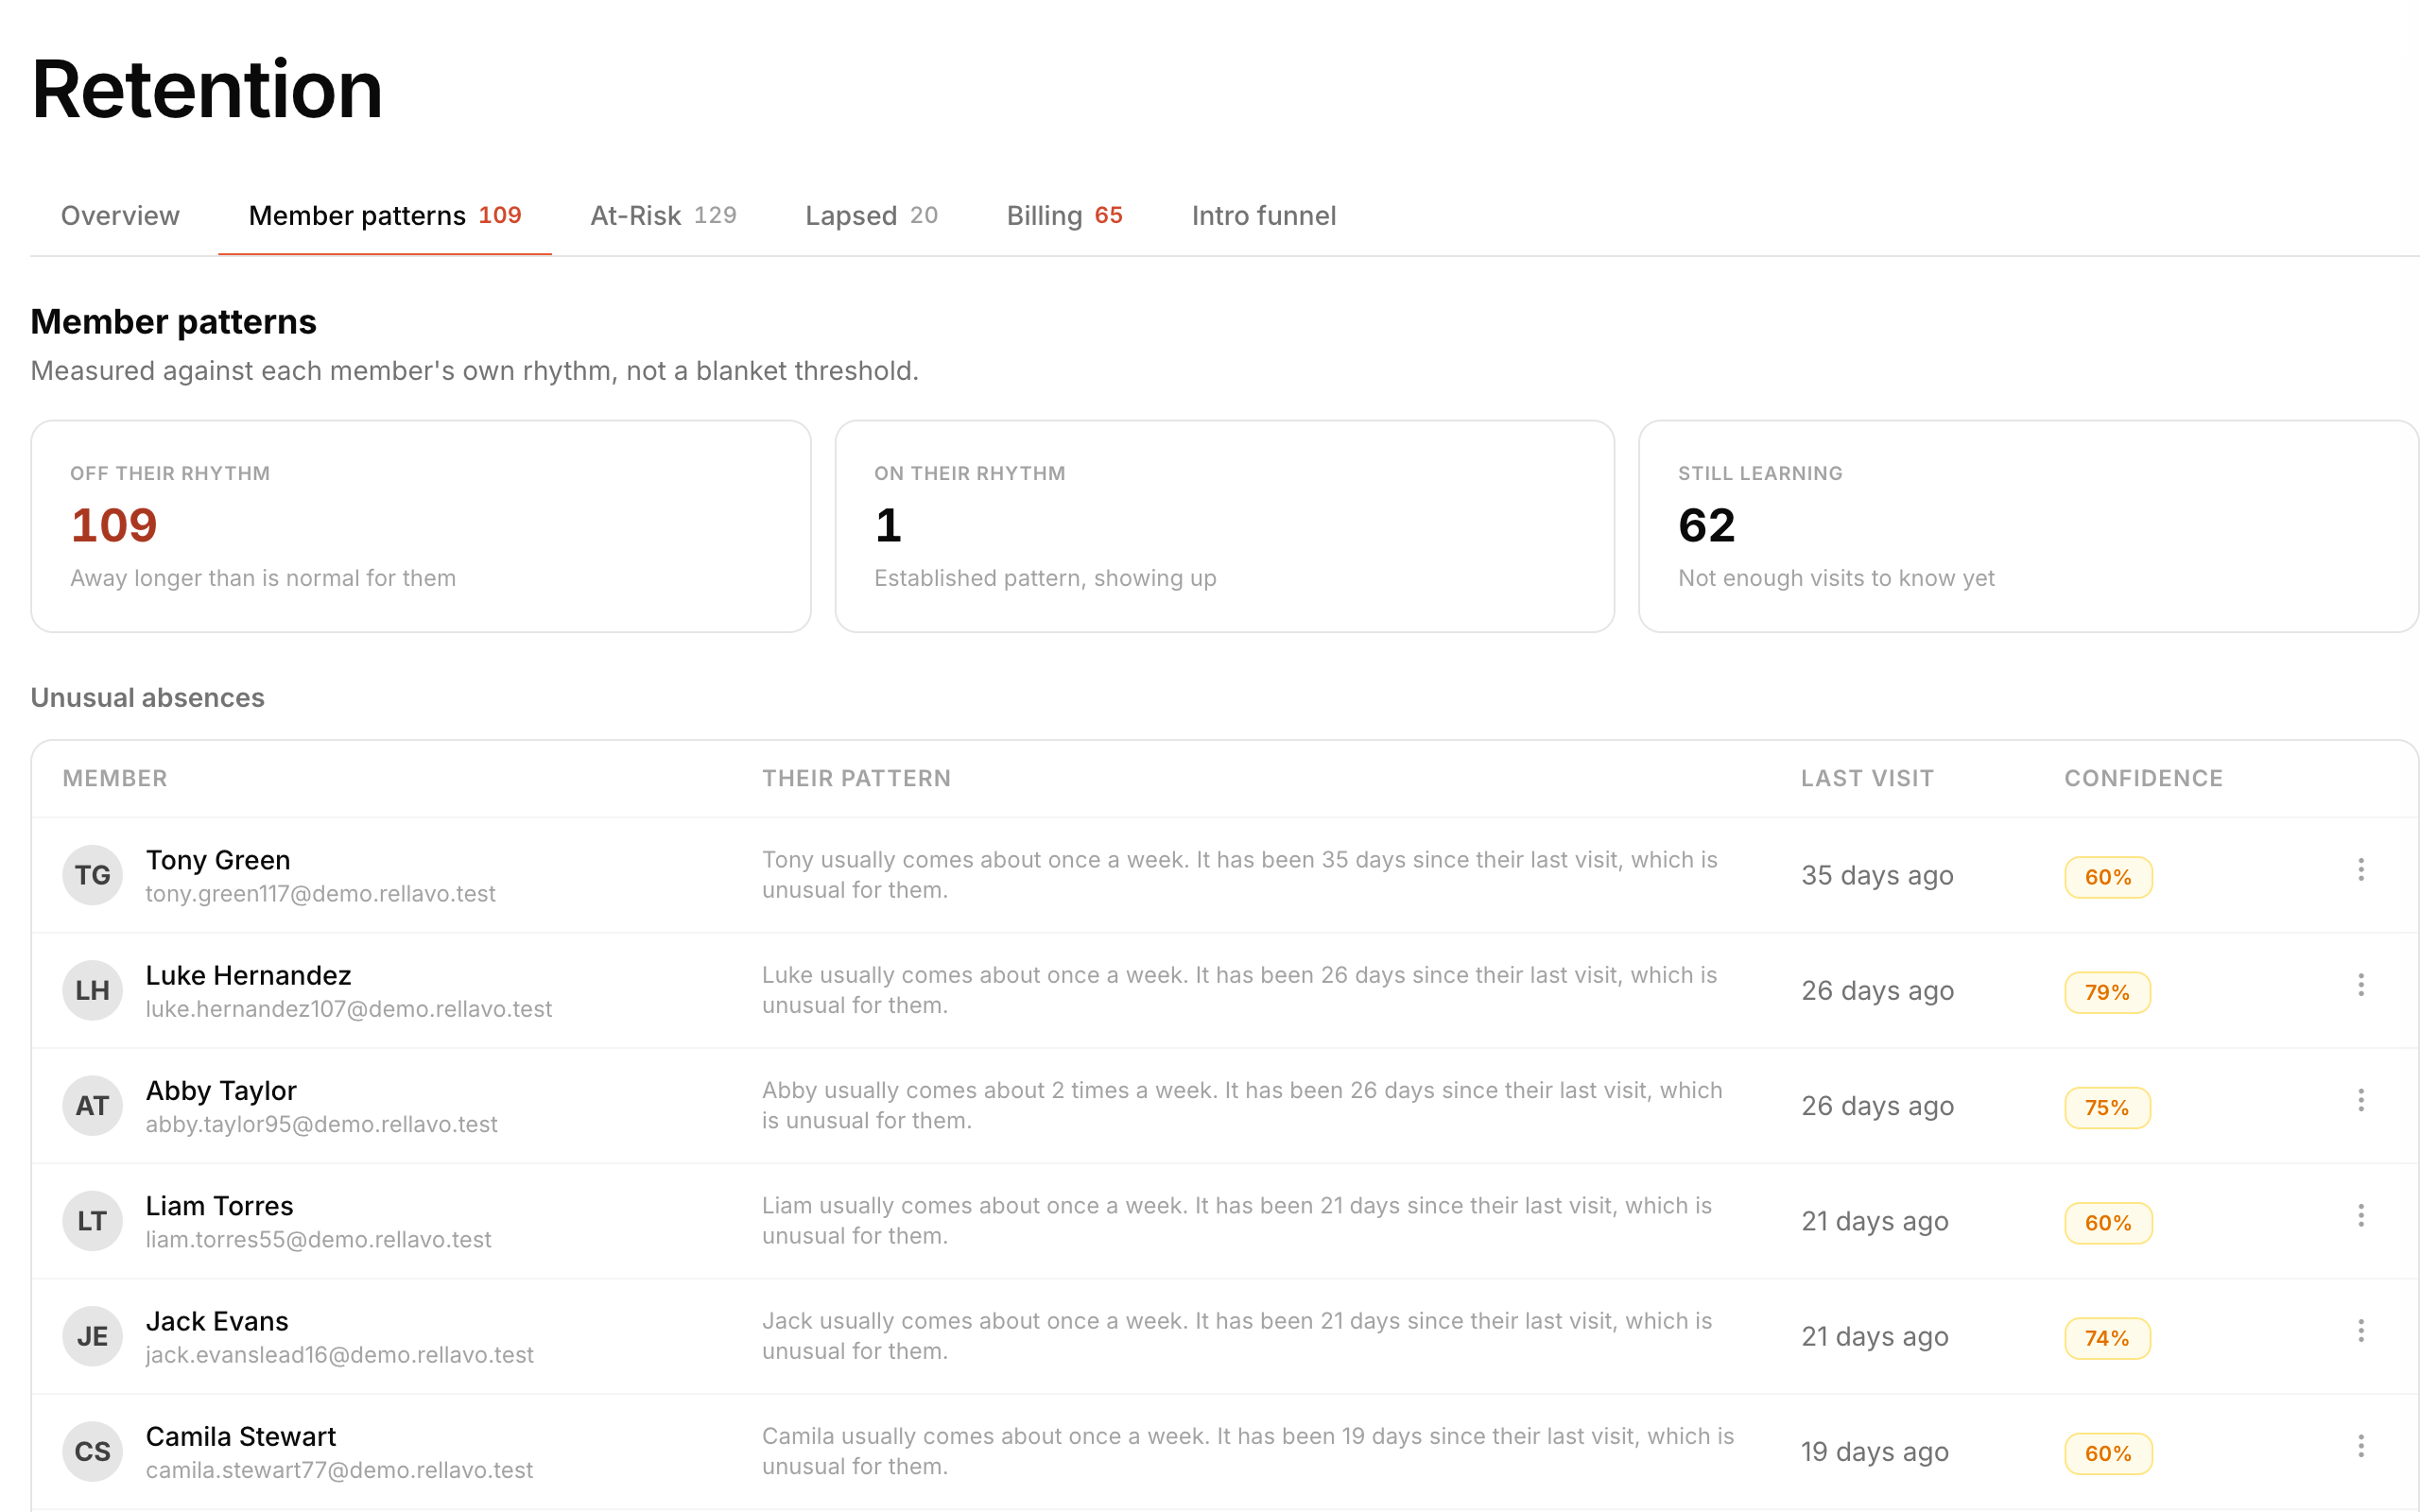The image size is (2420, 1512).
Task: Click the CS avatar for Camila Stewart
Action: click(92, 1452)
